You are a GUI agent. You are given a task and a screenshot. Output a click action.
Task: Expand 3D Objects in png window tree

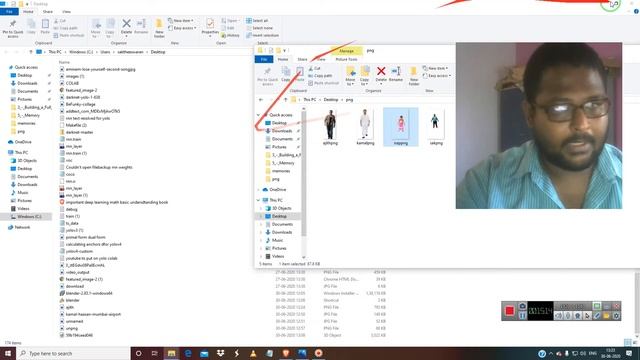click(x=261, y=208)
